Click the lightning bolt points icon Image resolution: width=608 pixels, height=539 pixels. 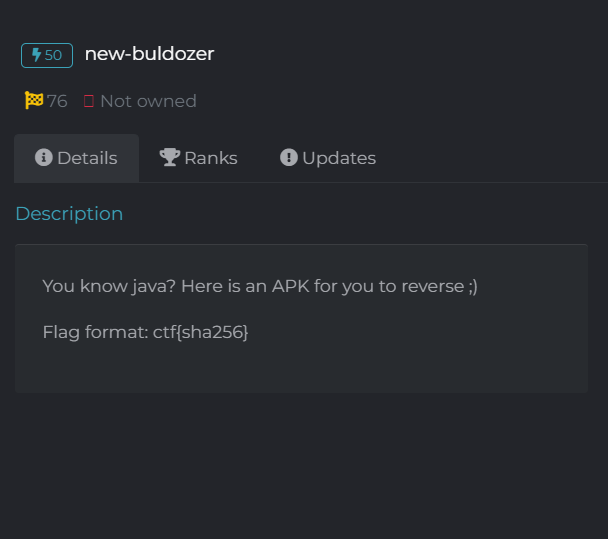(36, 55)
